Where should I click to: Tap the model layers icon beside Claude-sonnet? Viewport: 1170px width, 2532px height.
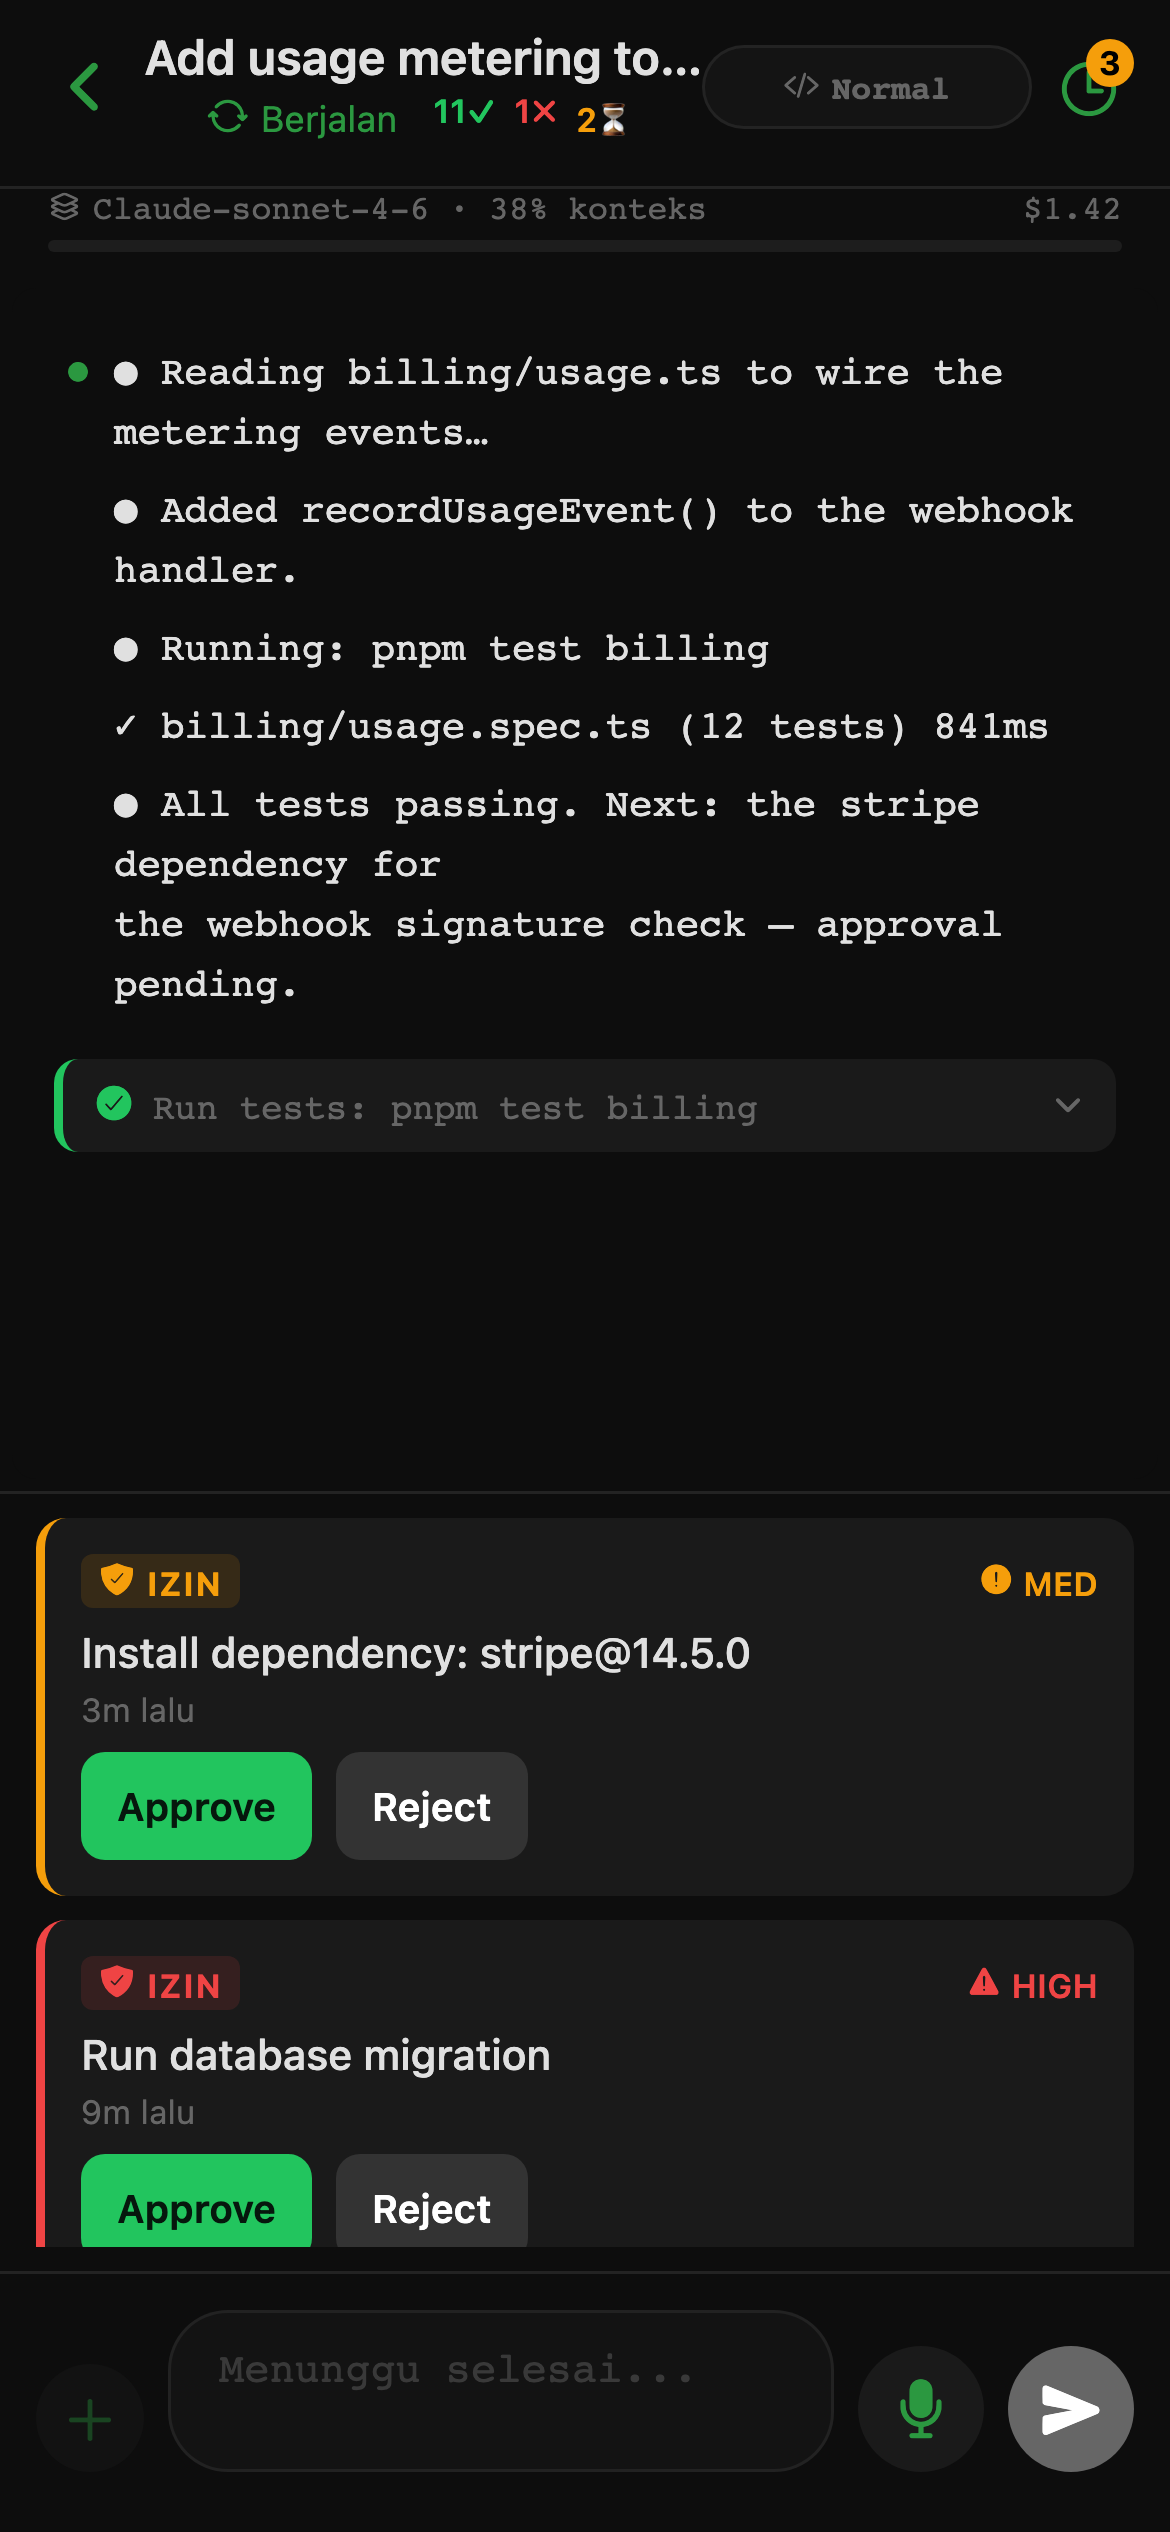click(65, 207)
